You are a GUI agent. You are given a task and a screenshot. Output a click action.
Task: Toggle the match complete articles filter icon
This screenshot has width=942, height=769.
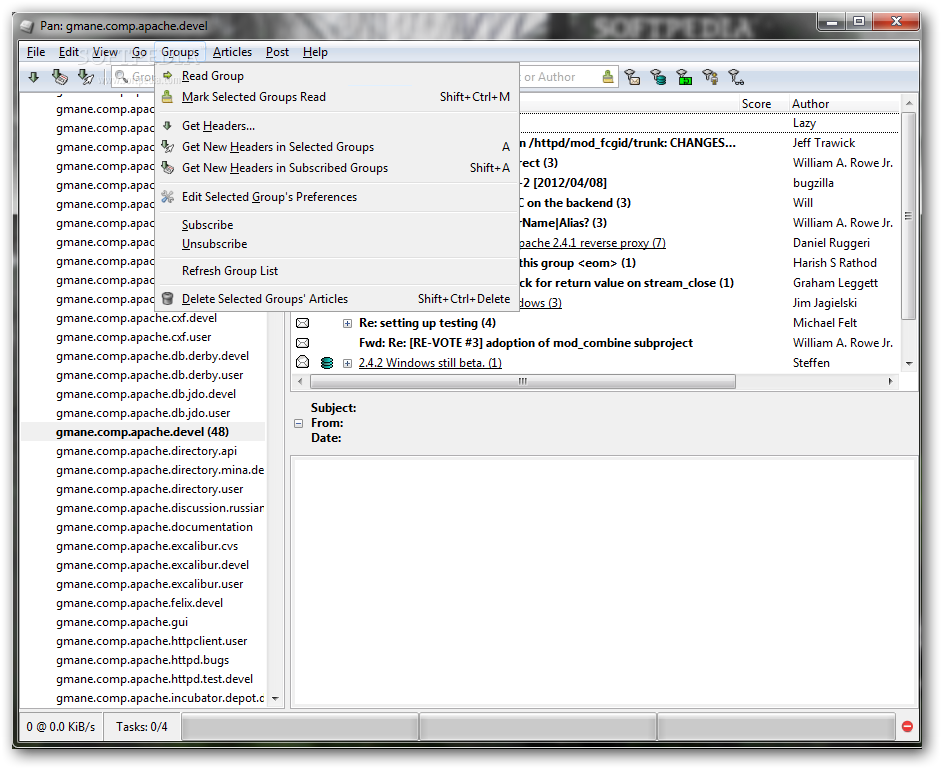point(684,77)
